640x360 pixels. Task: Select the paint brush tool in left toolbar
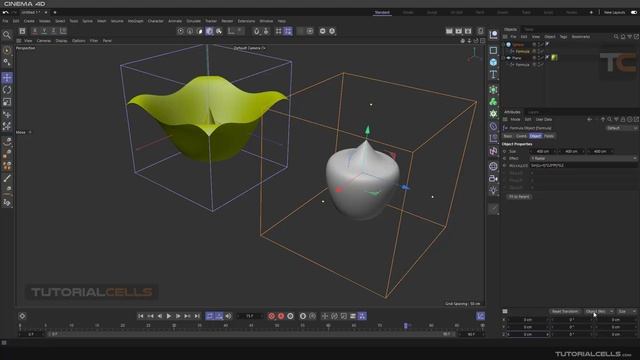coord(7,178)
